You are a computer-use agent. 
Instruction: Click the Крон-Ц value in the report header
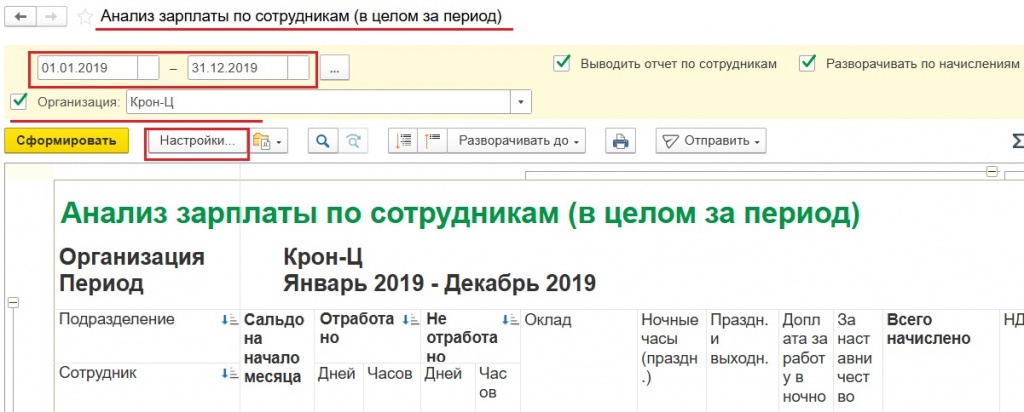[323, 257]
